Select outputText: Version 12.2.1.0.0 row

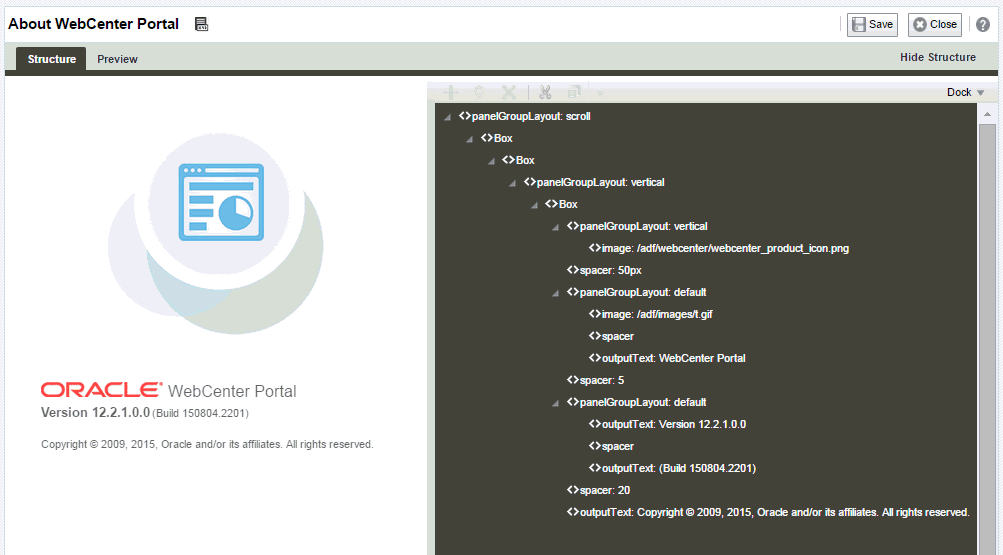667,424
